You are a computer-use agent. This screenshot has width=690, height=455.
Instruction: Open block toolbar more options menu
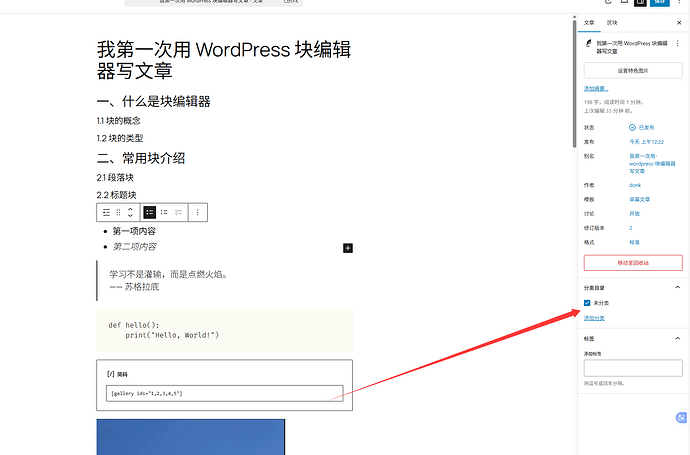[198, 213]
